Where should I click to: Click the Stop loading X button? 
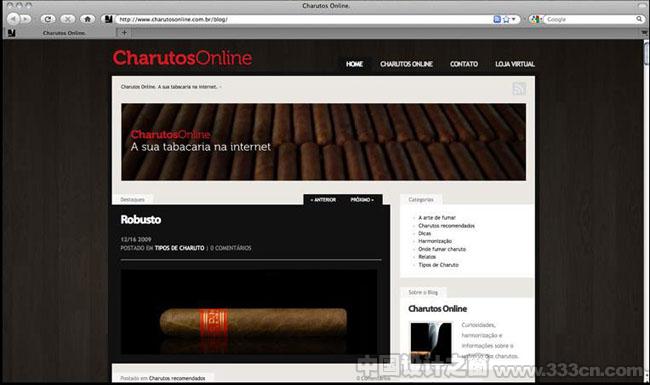[68, 19]
